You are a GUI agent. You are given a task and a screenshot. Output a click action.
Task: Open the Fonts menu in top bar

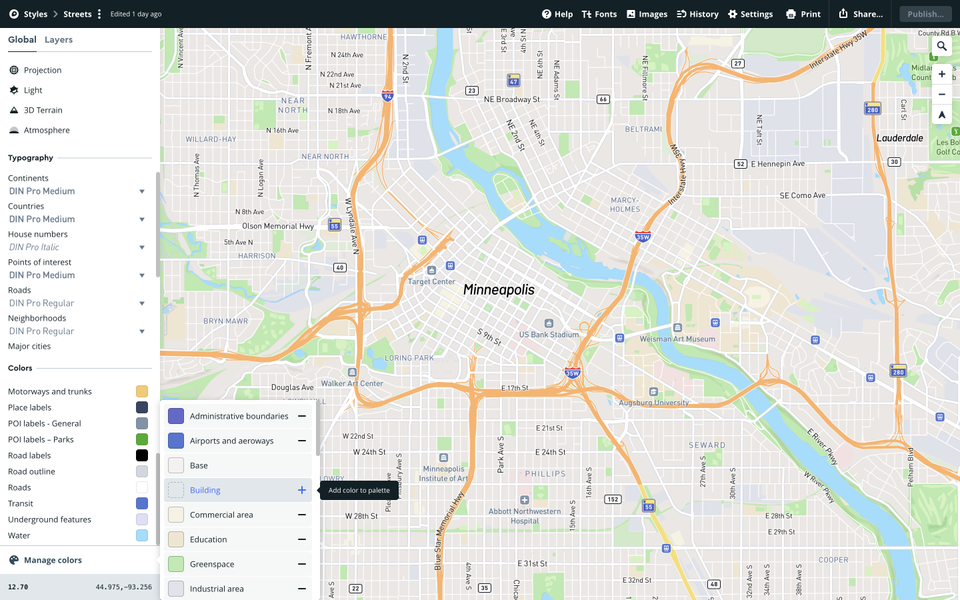(x=599, y=14)
